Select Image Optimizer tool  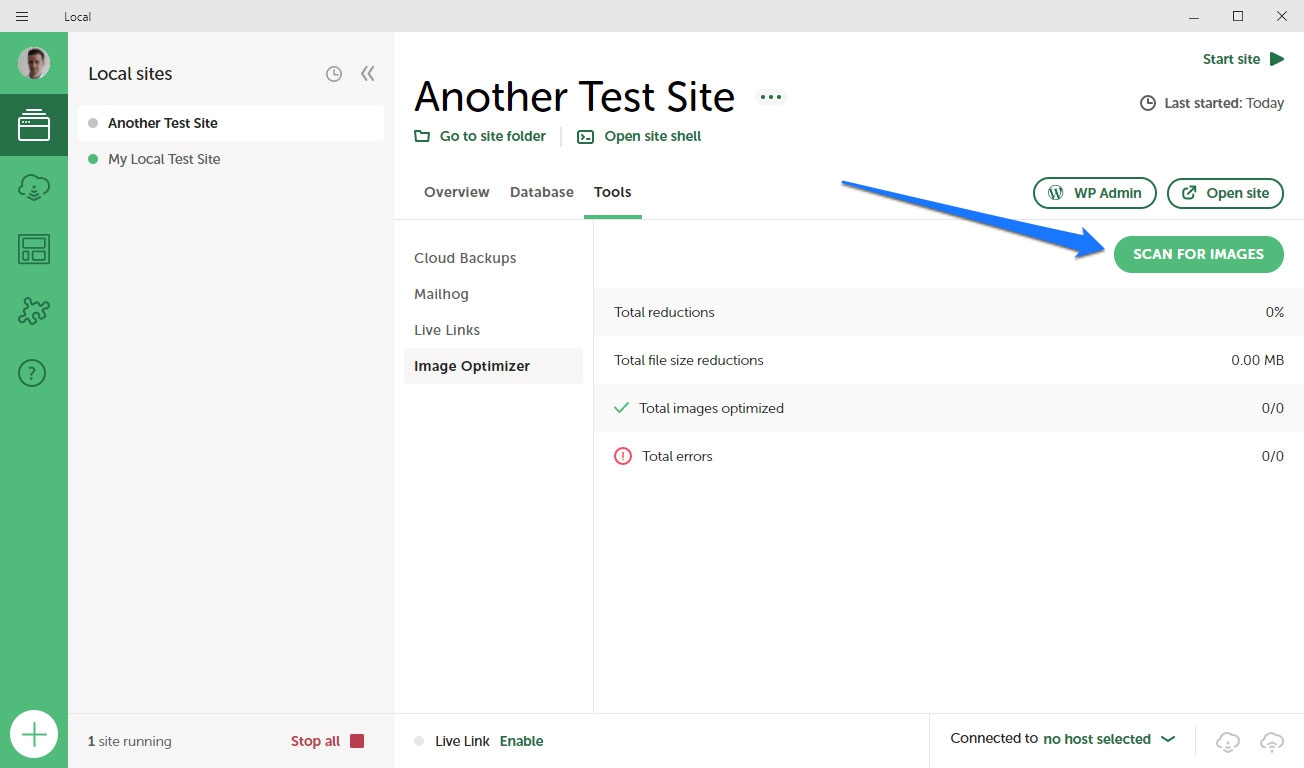(493, 366)
